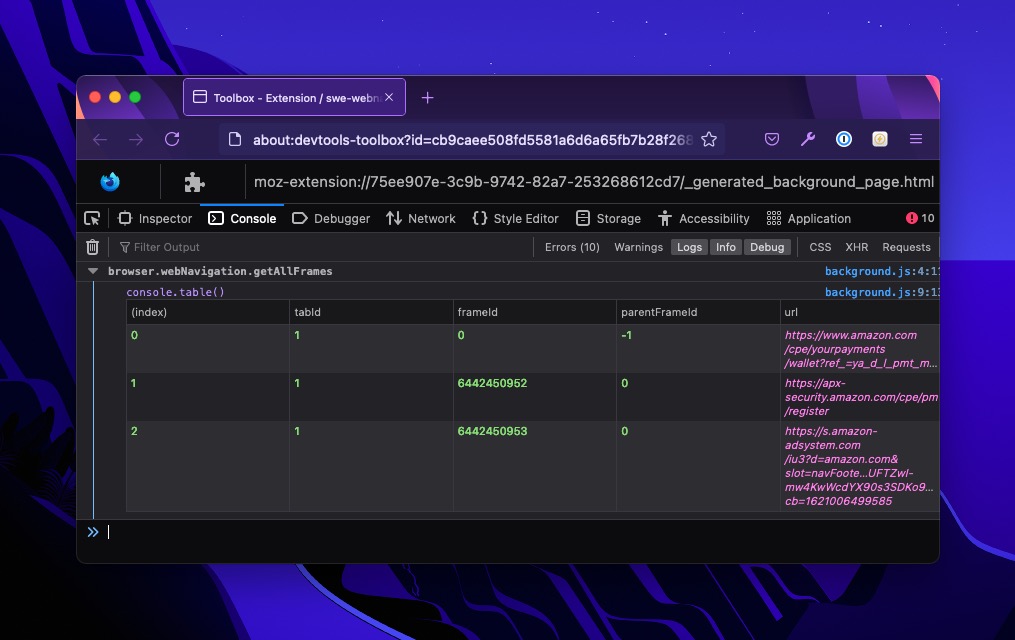Sort table by parentFrameId column header
This screenshot has width=1015, height=640.
point(698,312)
